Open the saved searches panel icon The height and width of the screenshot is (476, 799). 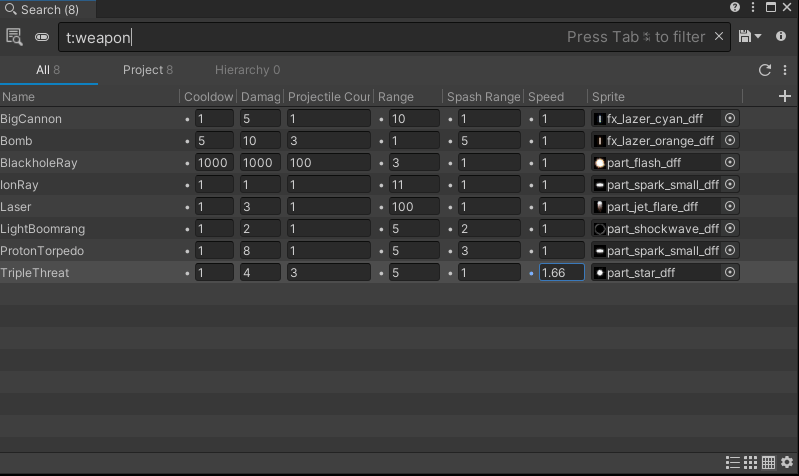[x=14, y=37]
